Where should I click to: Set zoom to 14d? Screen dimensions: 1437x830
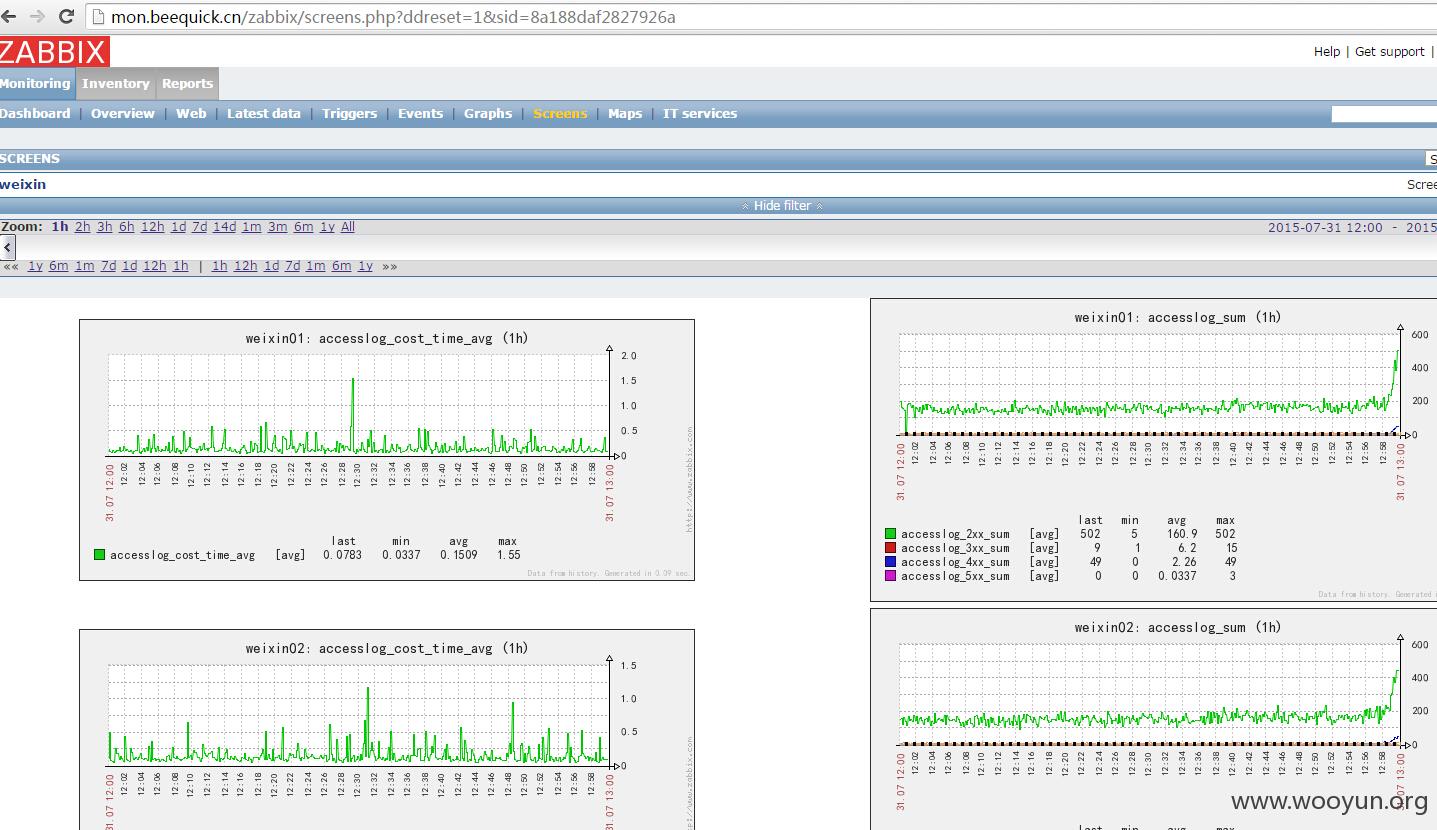[x=225, y=227]
